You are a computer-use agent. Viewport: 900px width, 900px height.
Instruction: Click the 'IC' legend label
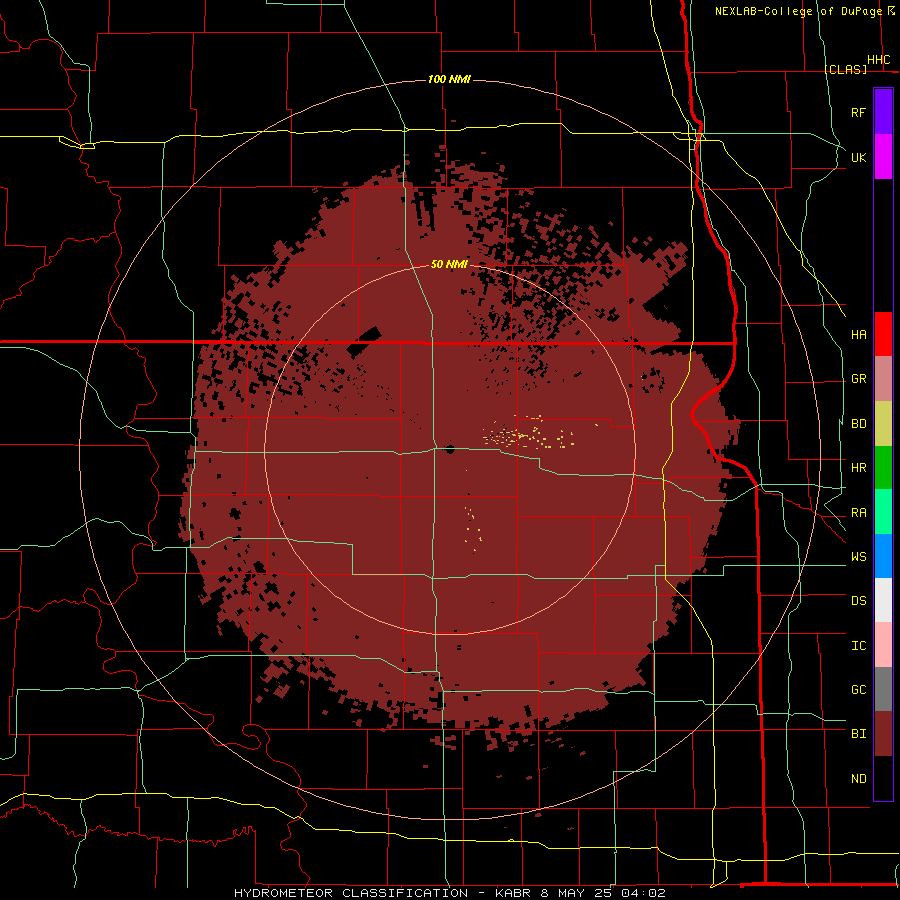[859, 646]
